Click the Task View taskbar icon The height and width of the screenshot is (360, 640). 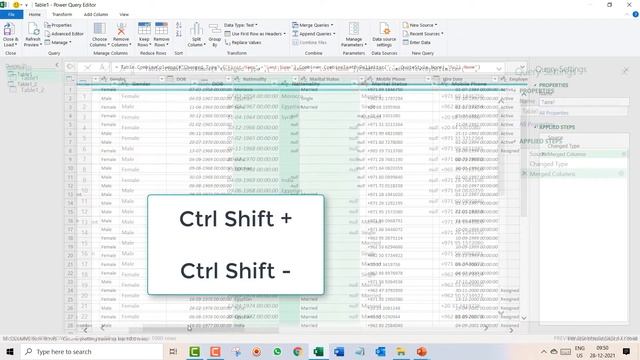coord(173,351)
